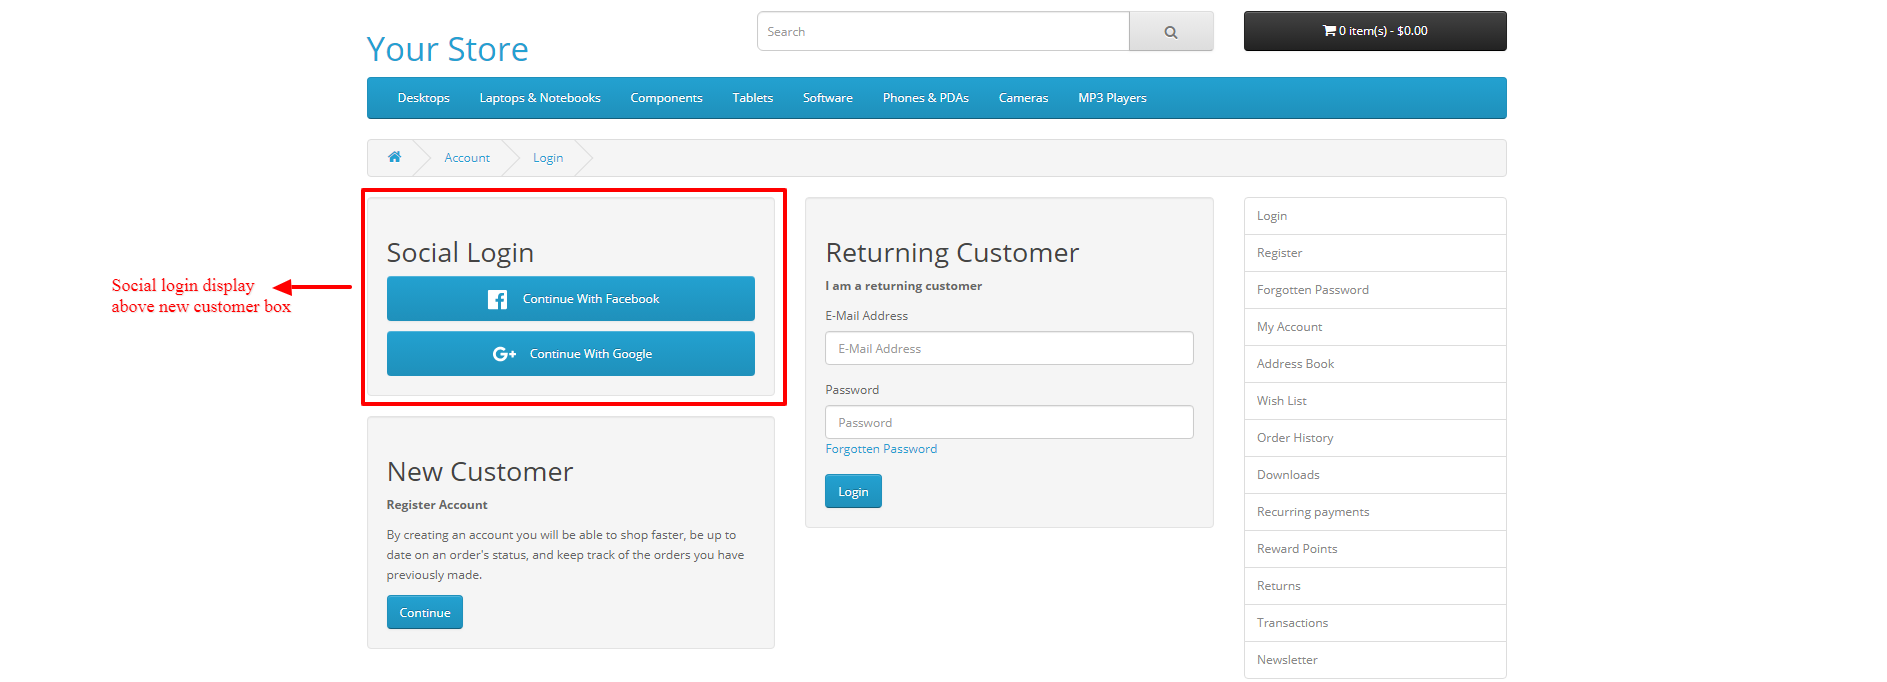
Task: Click Continue under New Customer
Action: [424, 613]
